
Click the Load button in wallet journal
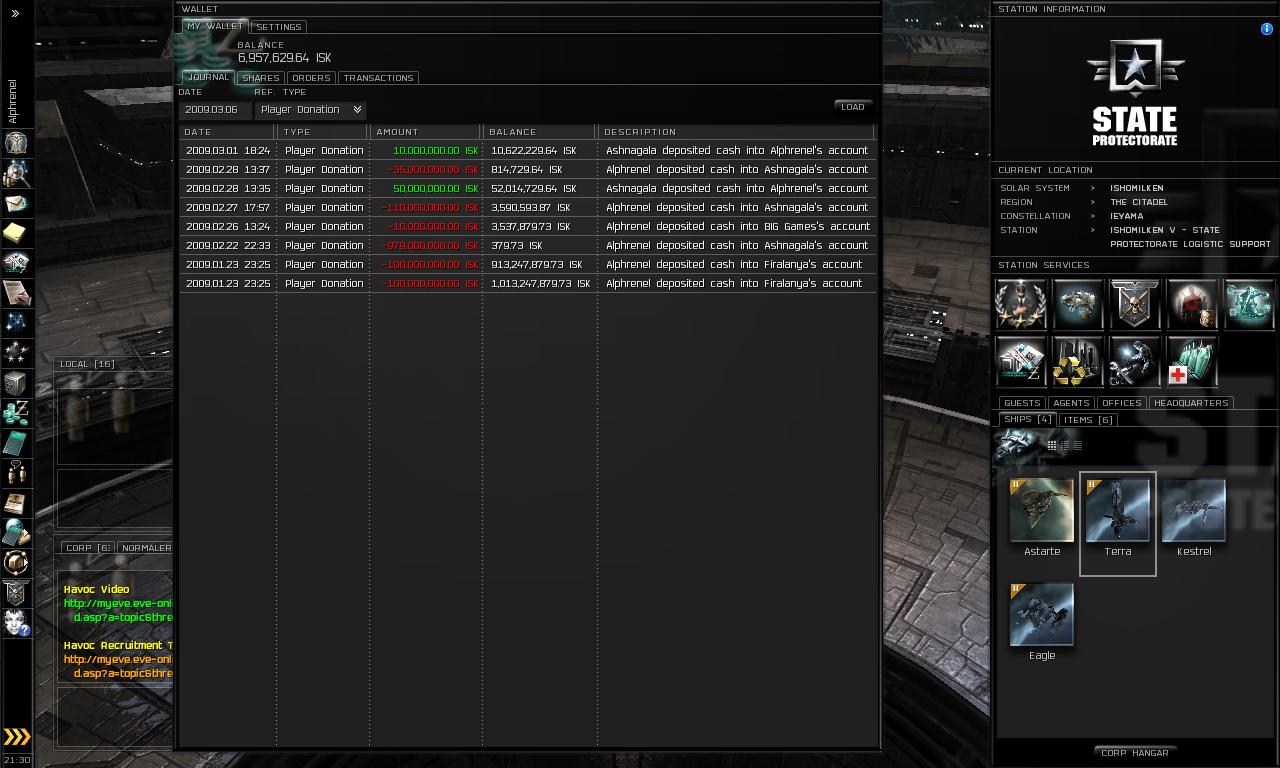click(x=853, y=107)
